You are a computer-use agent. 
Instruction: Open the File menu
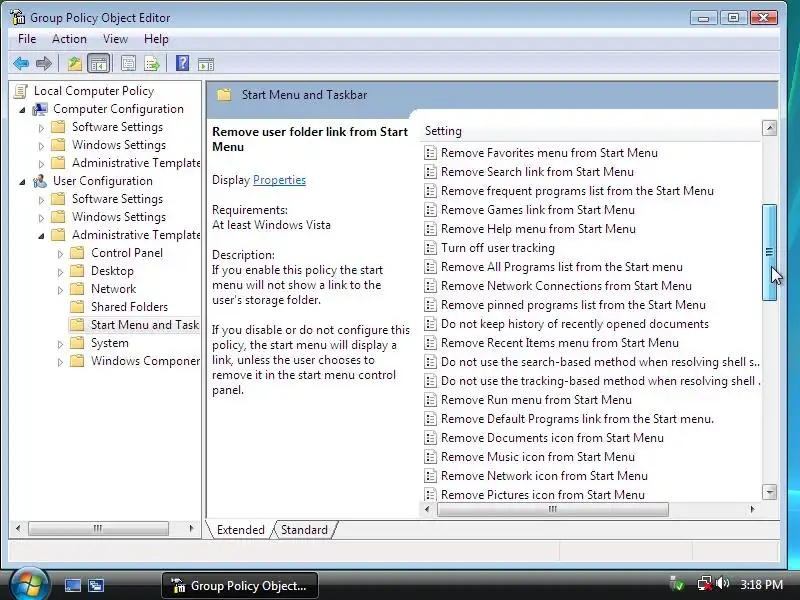point(27,39)
